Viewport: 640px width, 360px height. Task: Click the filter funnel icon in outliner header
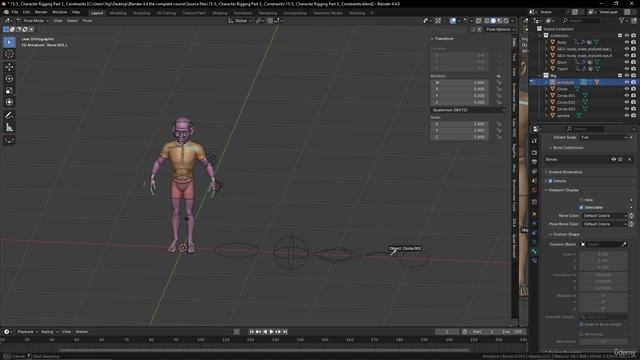click(622, 20)
